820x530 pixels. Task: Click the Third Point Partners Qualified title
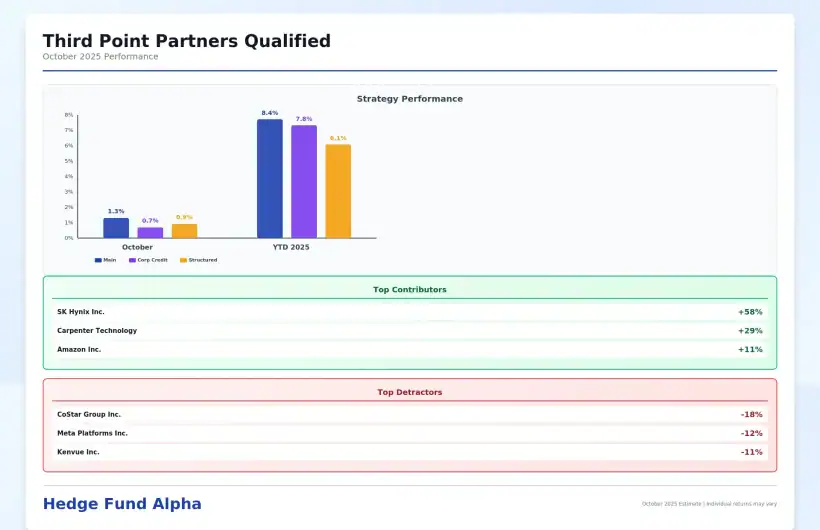pos(186,41)
